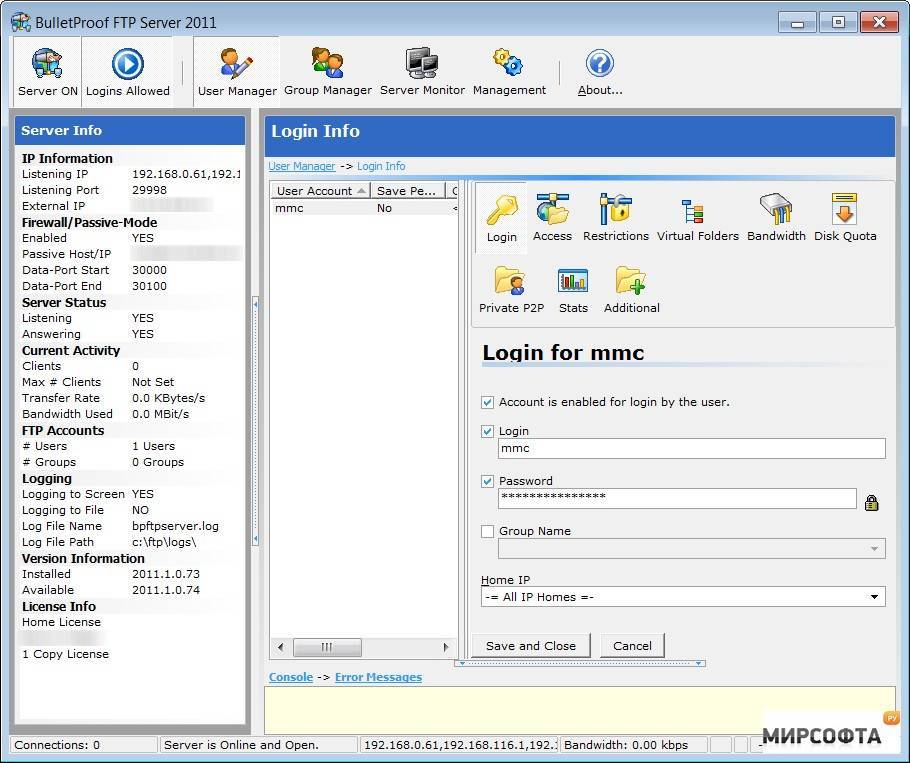Click the # Groups value 0 Groups
910x763 pixels.
(x=158, y=462)
